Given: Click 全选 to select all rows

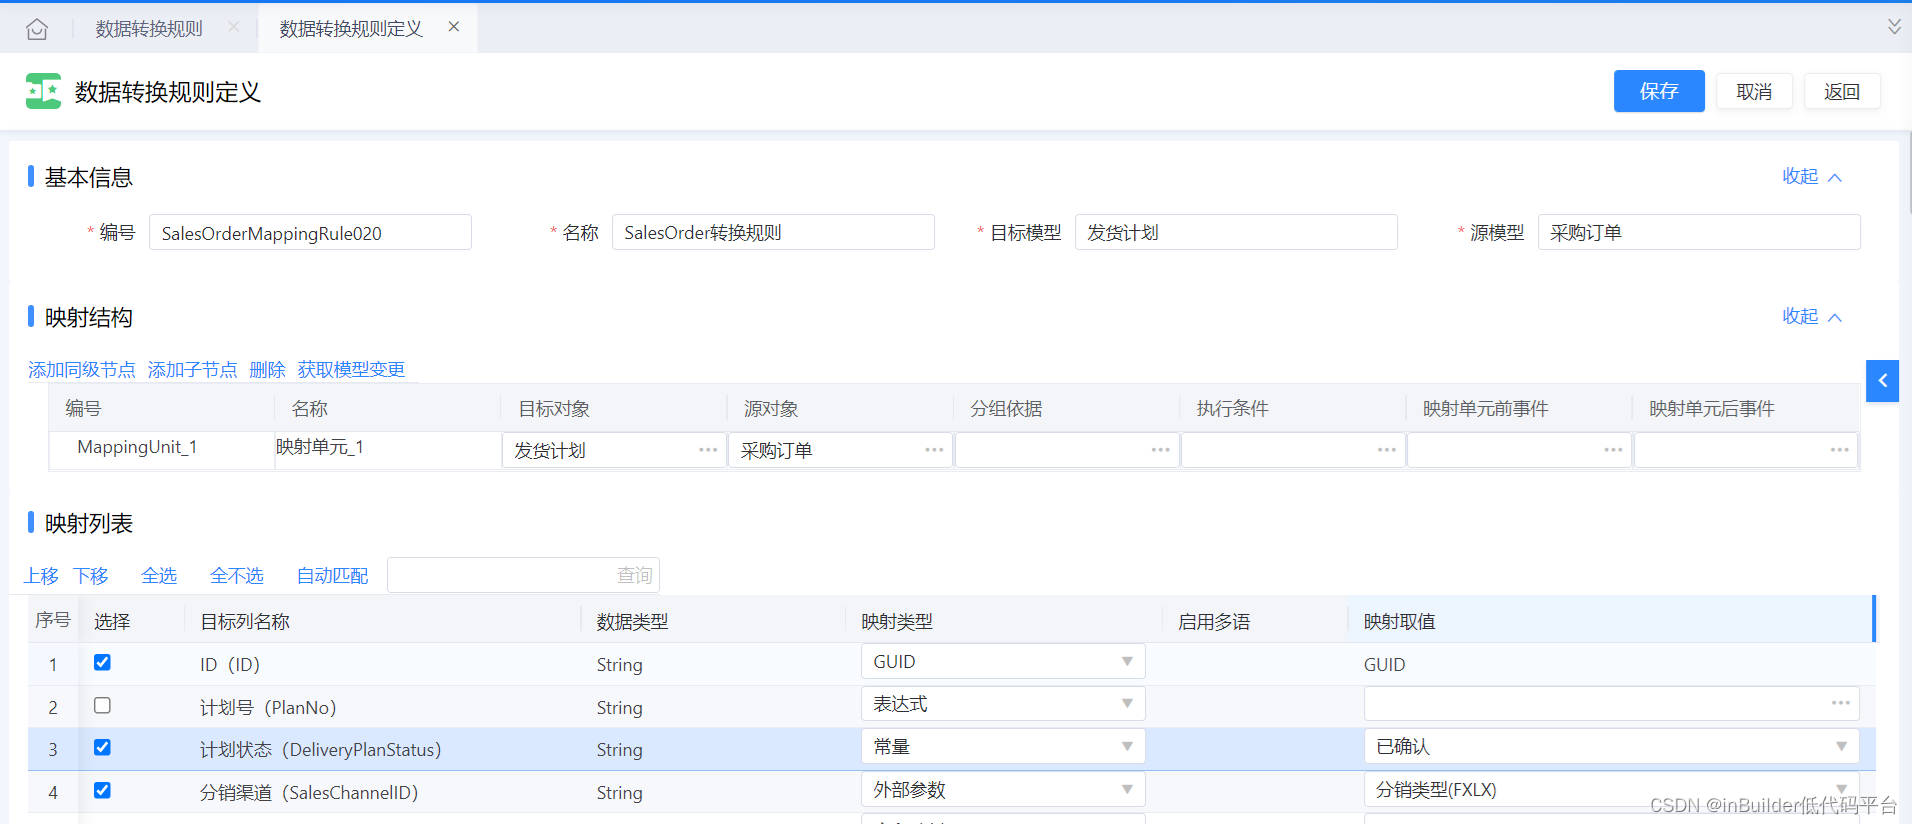Looking at the screenshot, I should pyautogui.click(x=159, y=576).
